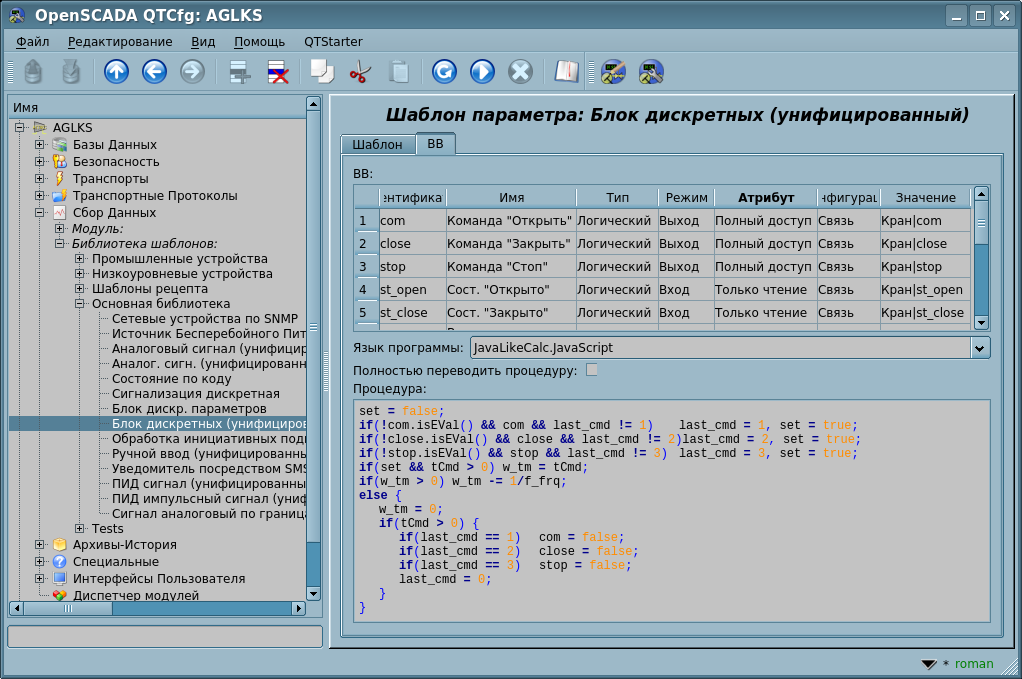Click the 'Кран|com' value cell

[x=925, y=221]
